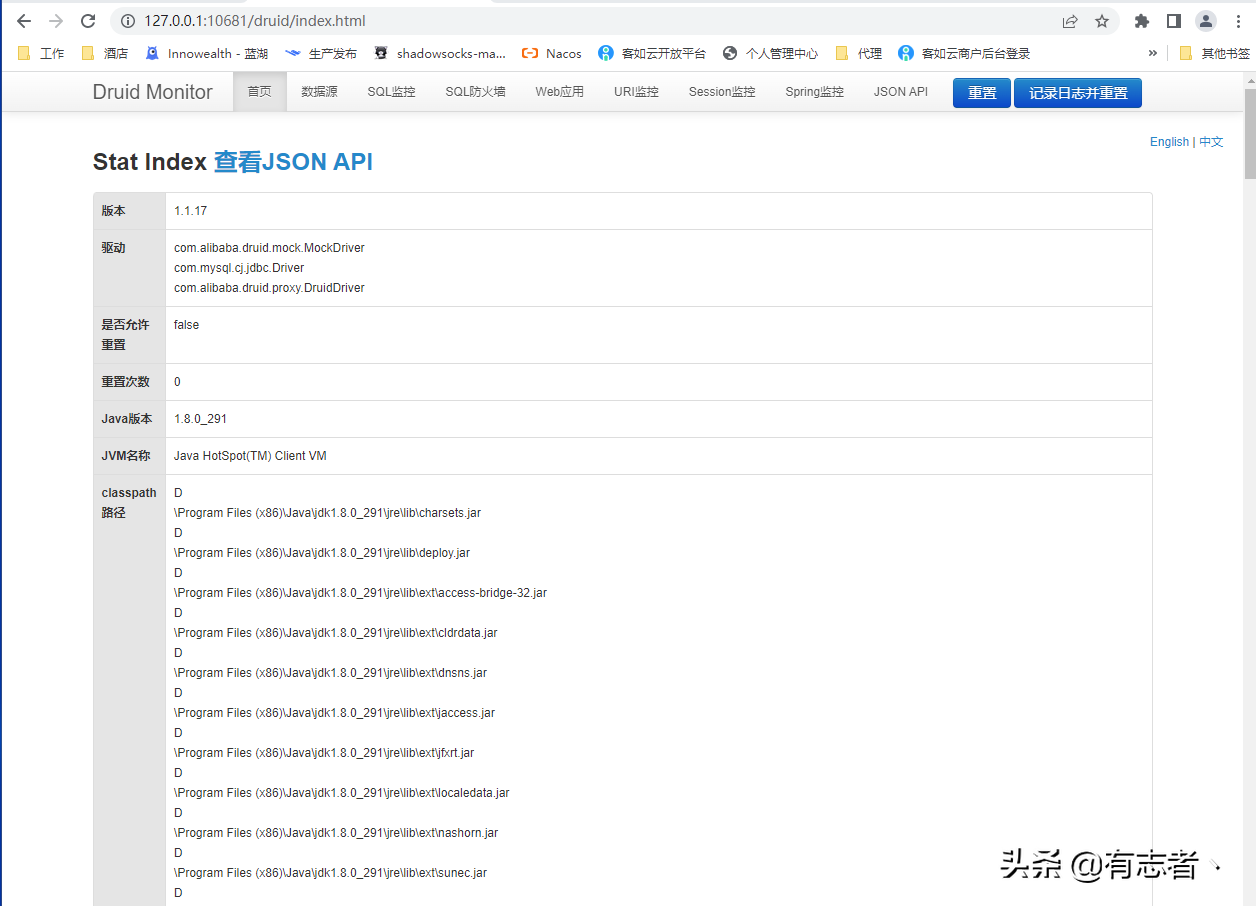The image size is (1256, 906).
Task: Open the JSON API tab
Action: 899,91
